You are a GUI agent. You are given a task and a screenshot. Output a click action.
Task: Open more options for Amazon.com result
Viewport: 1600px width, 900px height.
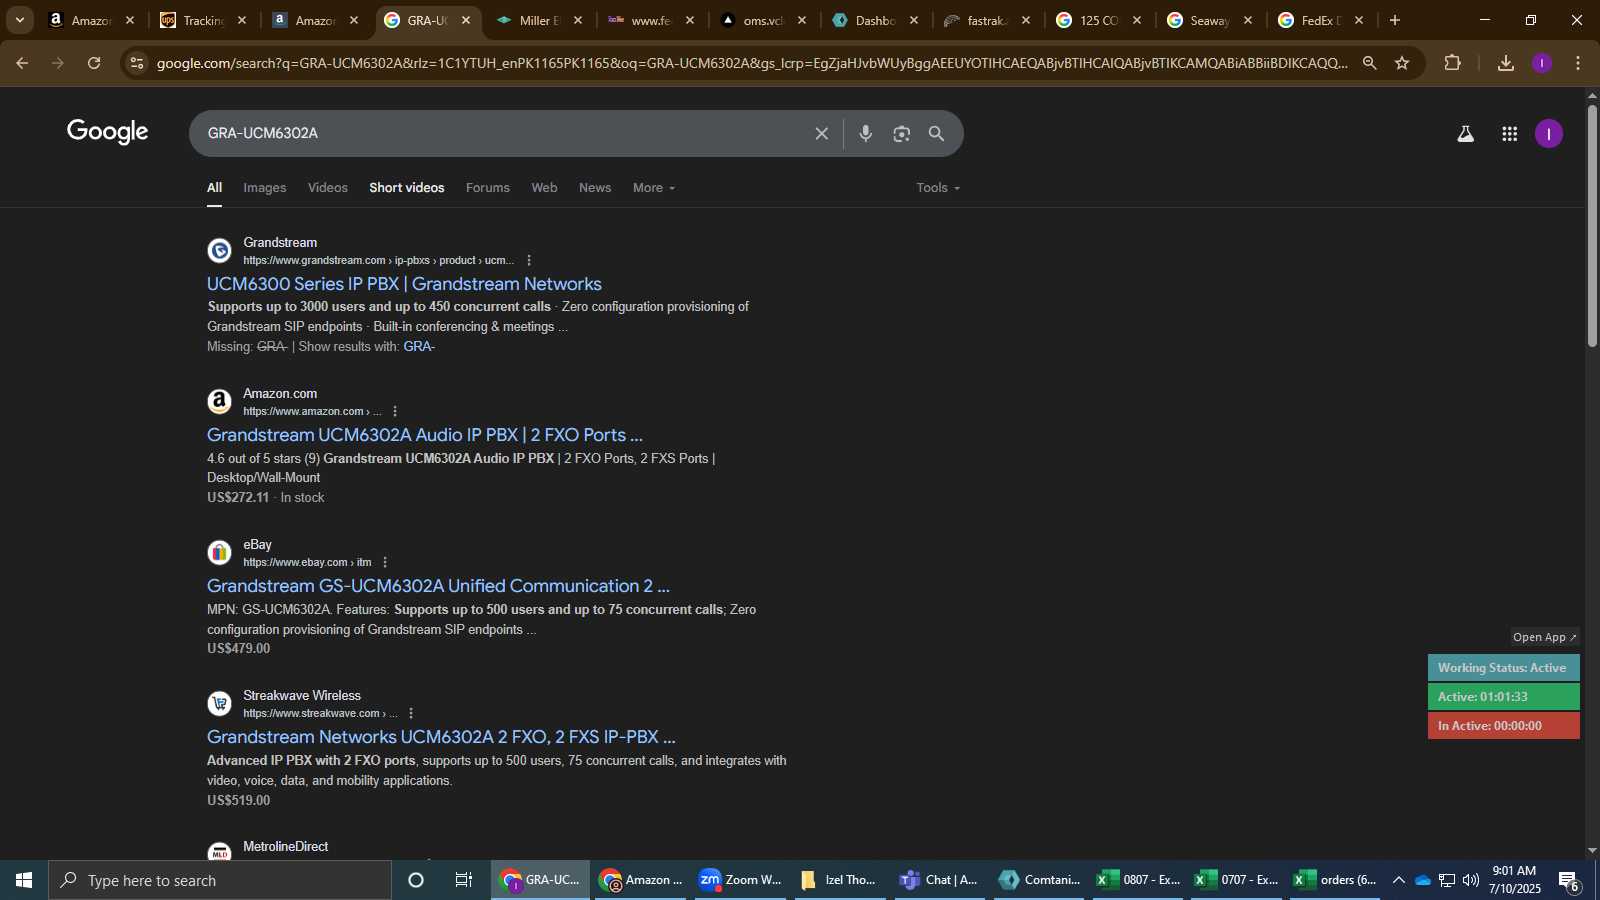[x=395, y=411]
